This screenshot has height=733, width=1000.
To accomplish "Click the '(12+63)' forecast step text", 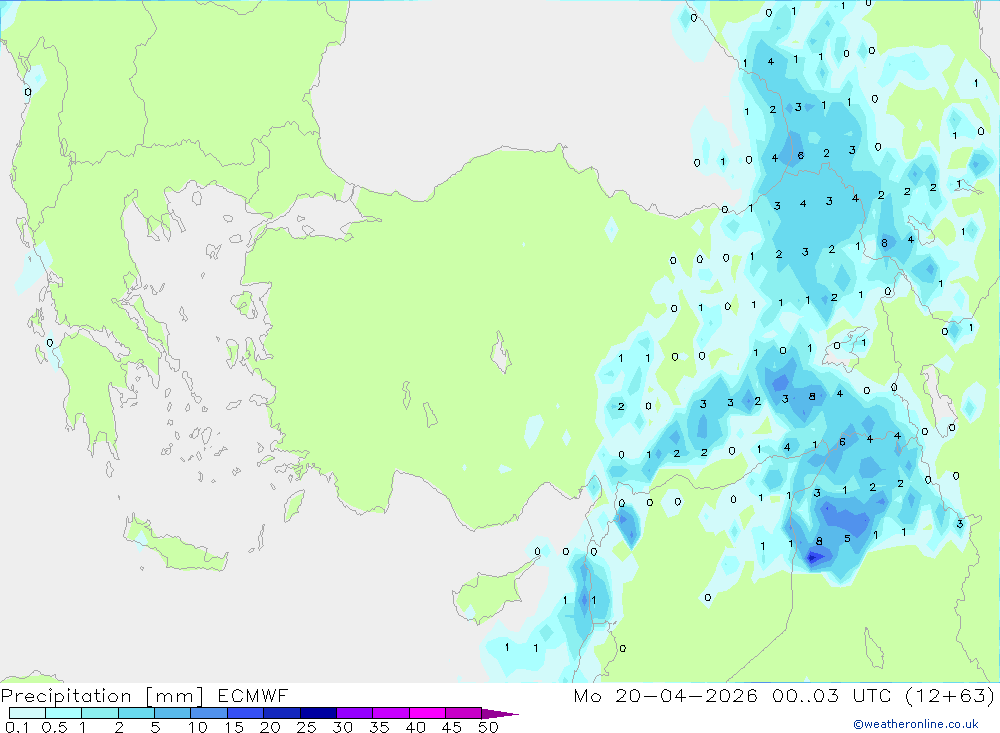I will tap(950, 695).
